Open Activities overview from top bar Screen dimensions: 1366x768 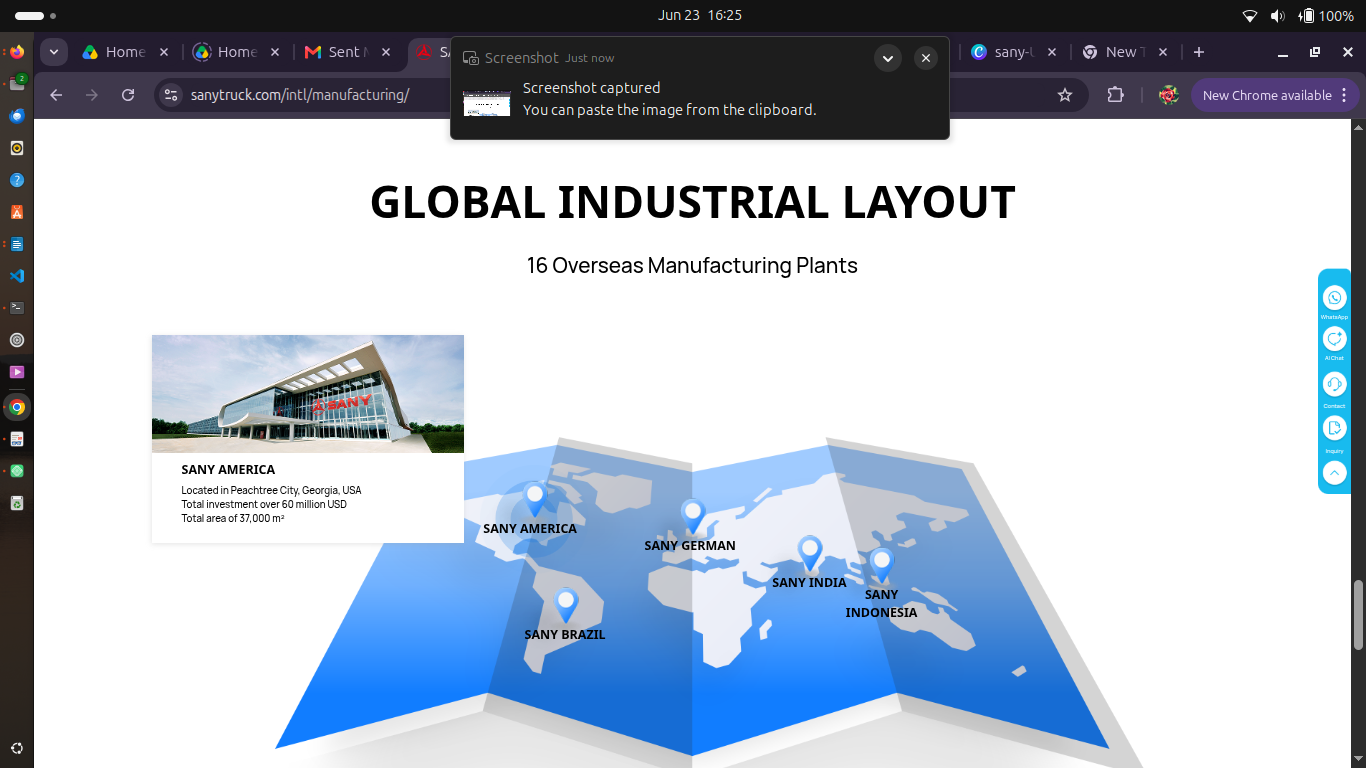click(35, 16)
